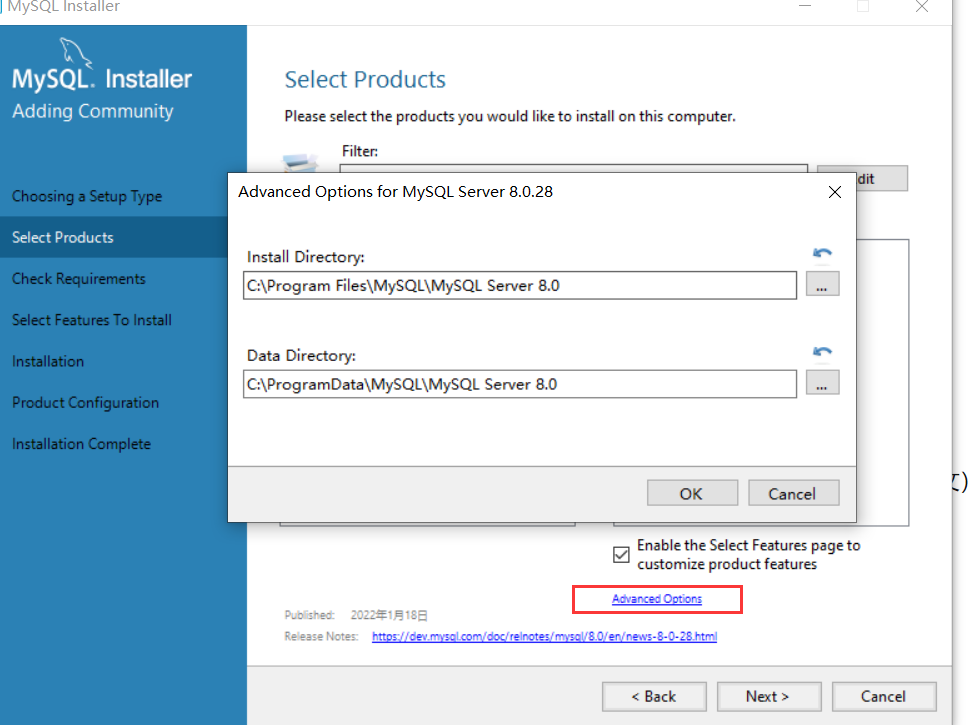Viewport: 970px width, 725px height.
Task: Cancel the Advanced Options dialog
Action: tap(794, 493)
